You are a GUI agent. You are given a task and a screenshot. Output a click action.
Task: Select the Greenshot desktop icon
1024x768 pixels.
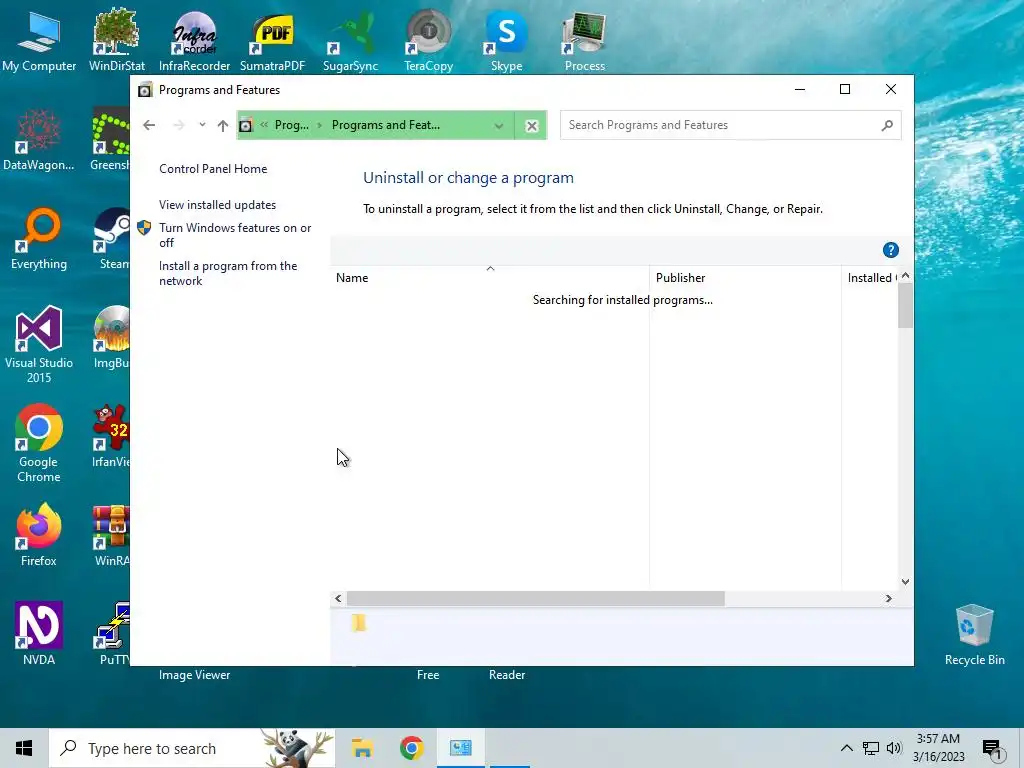point(110,140)
